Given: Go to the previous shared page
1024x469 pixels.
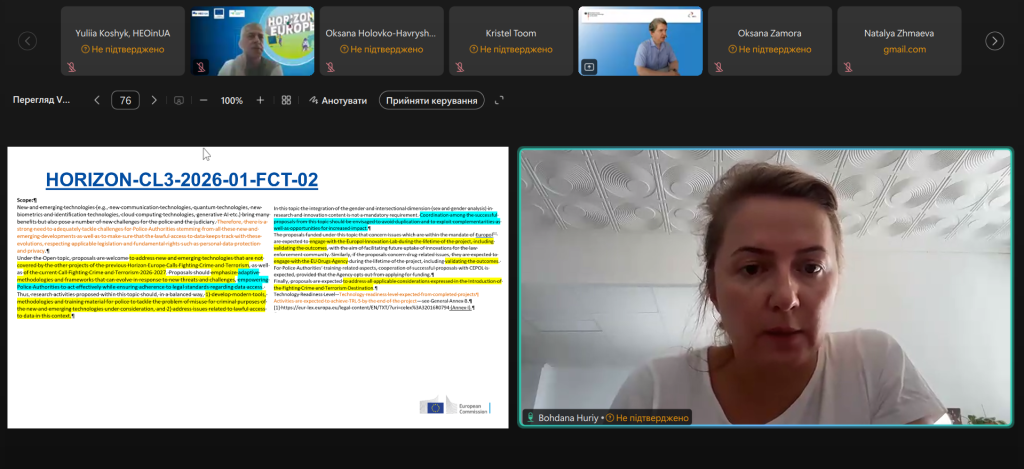Looking at the screenshot, I should click(x=97, y=101).
